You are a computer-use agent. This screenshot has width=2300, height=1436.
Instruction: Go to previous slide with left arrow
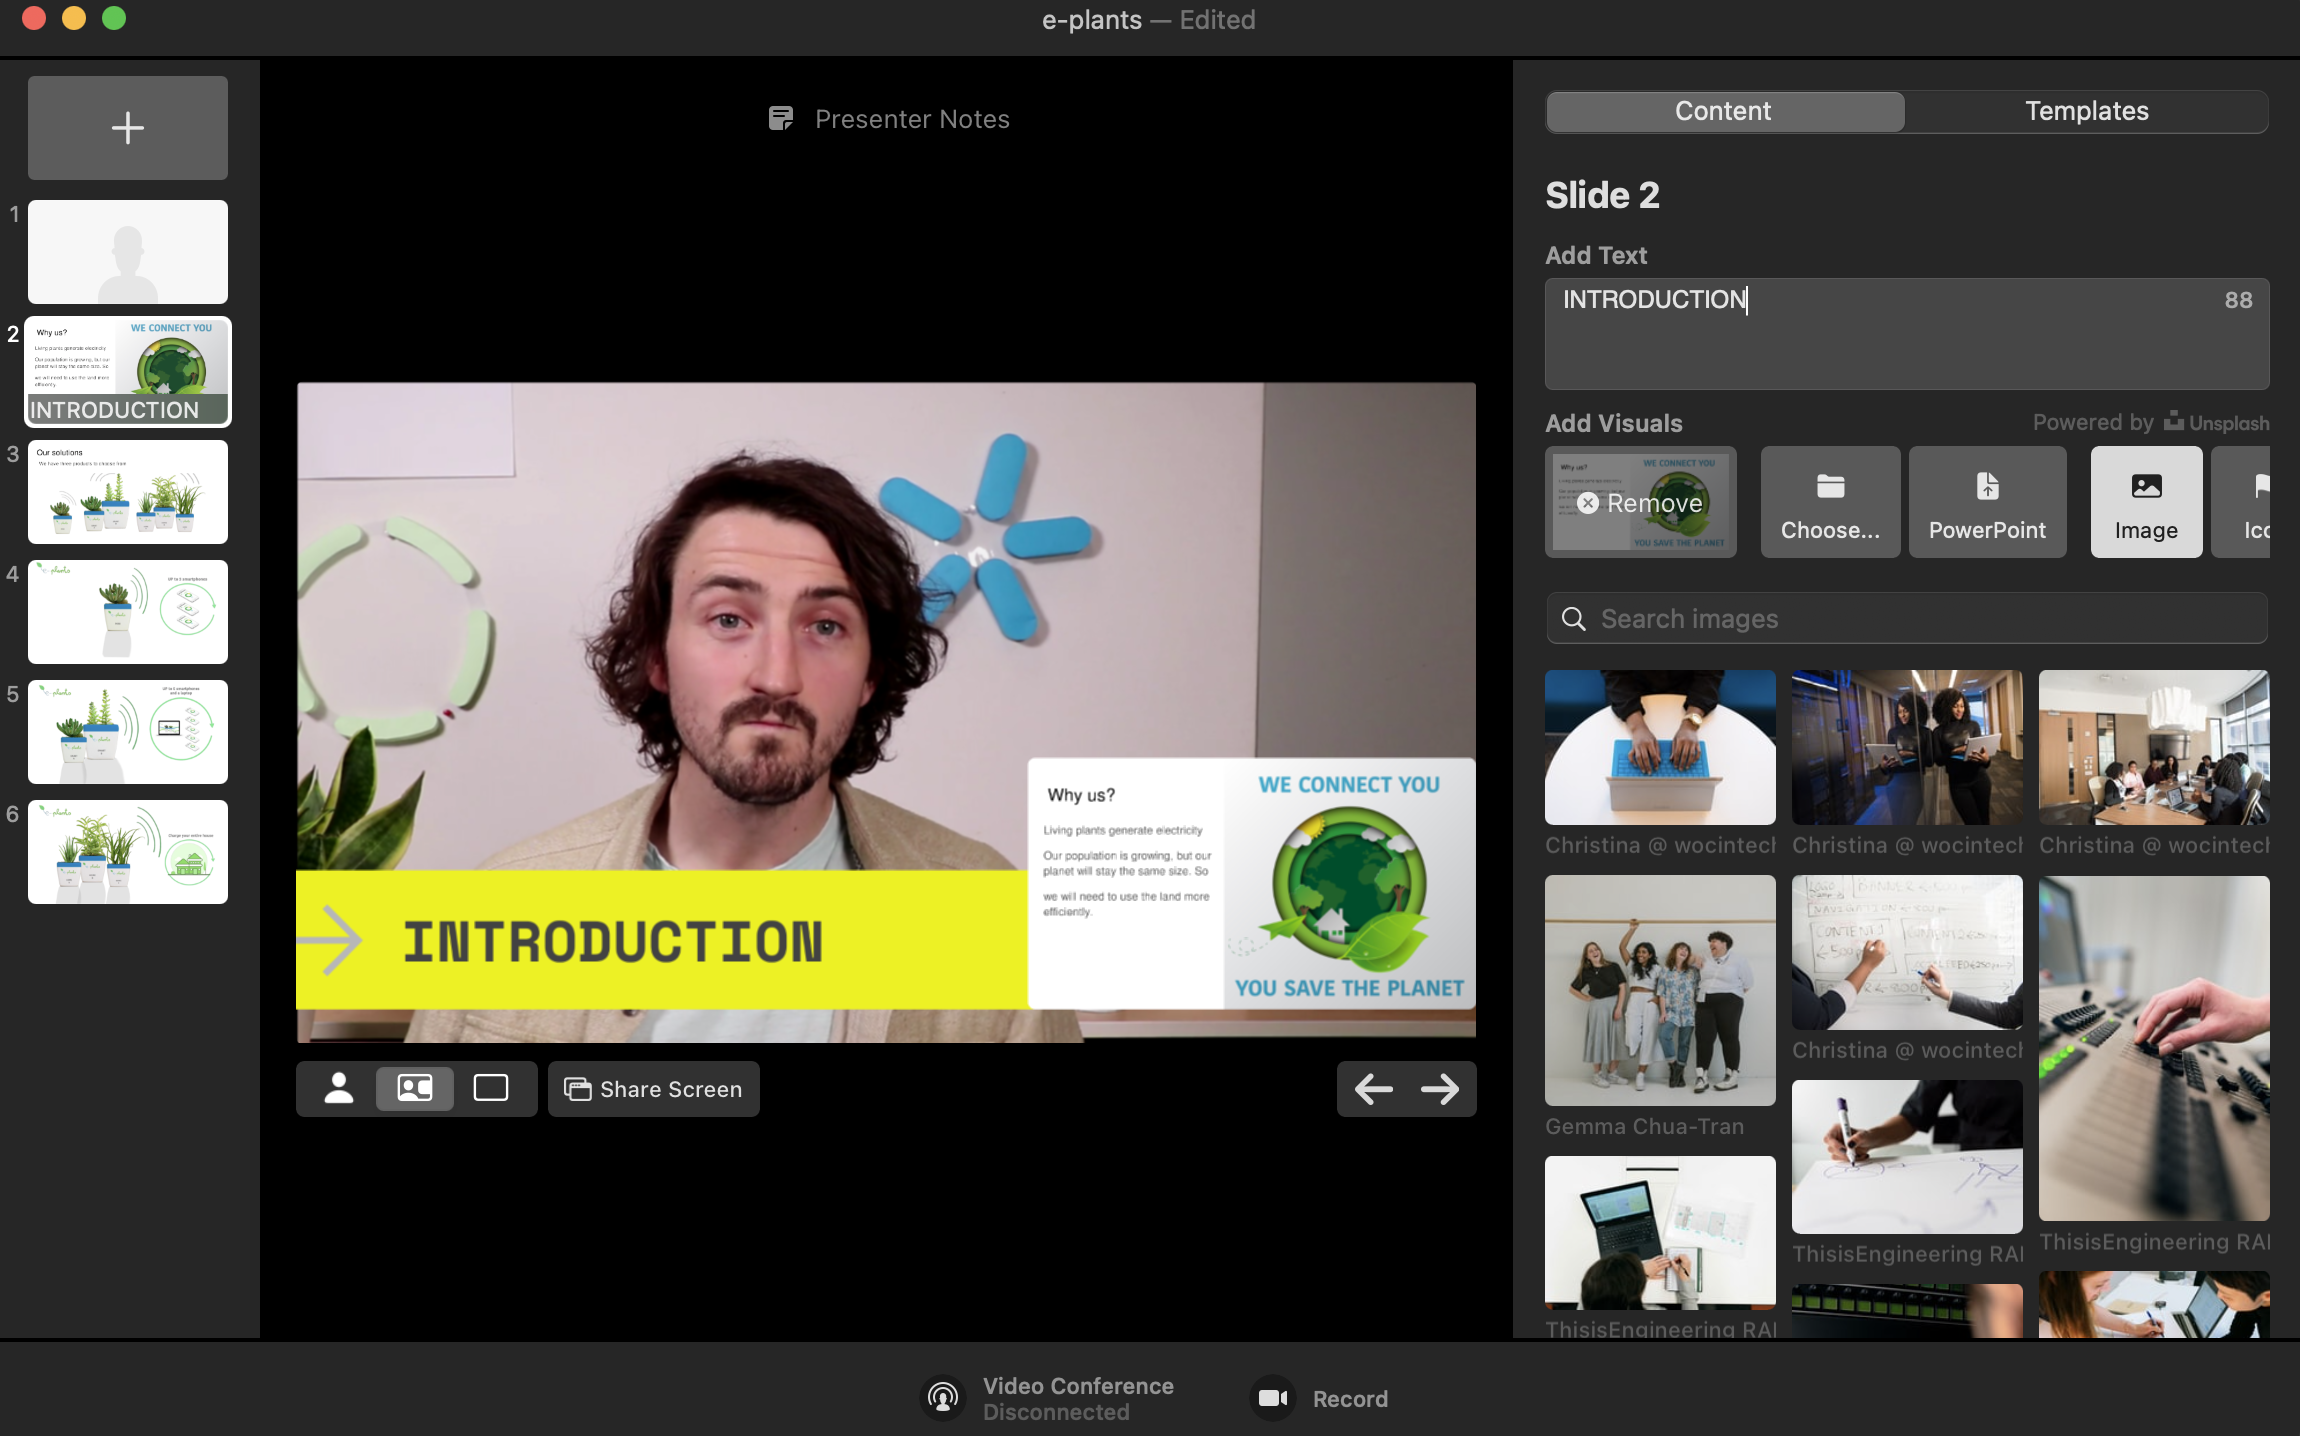point(1373,1089)
